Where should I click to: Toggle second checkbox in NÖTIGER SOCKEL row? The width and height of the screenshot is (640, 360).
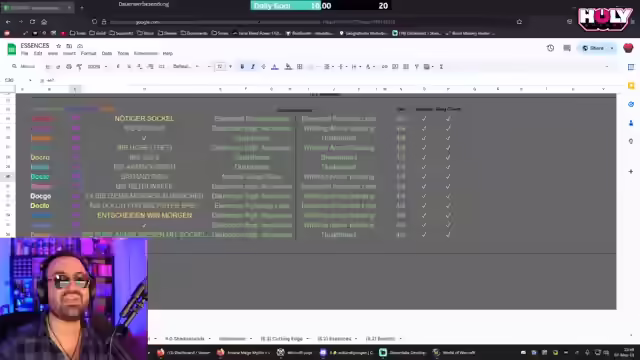pos(448,119)
